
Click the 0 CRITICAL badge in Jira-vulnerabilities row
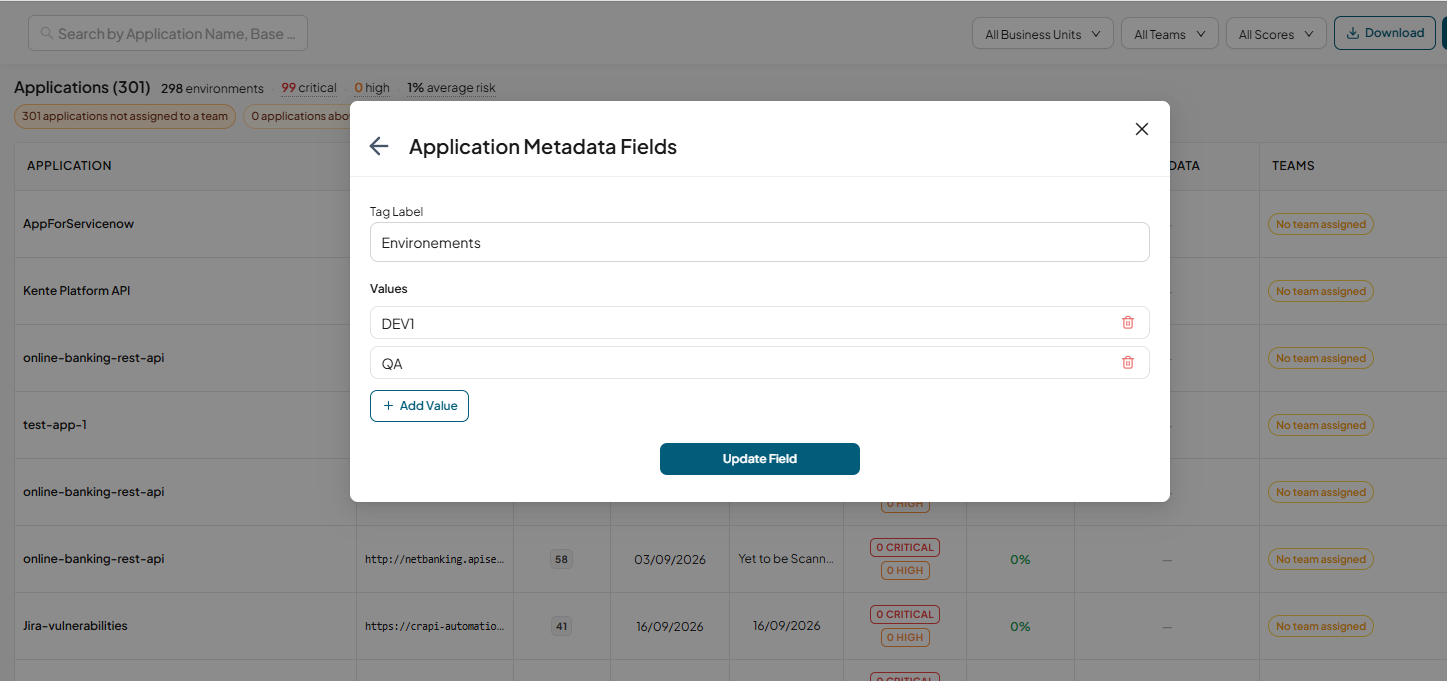point(904,614)
